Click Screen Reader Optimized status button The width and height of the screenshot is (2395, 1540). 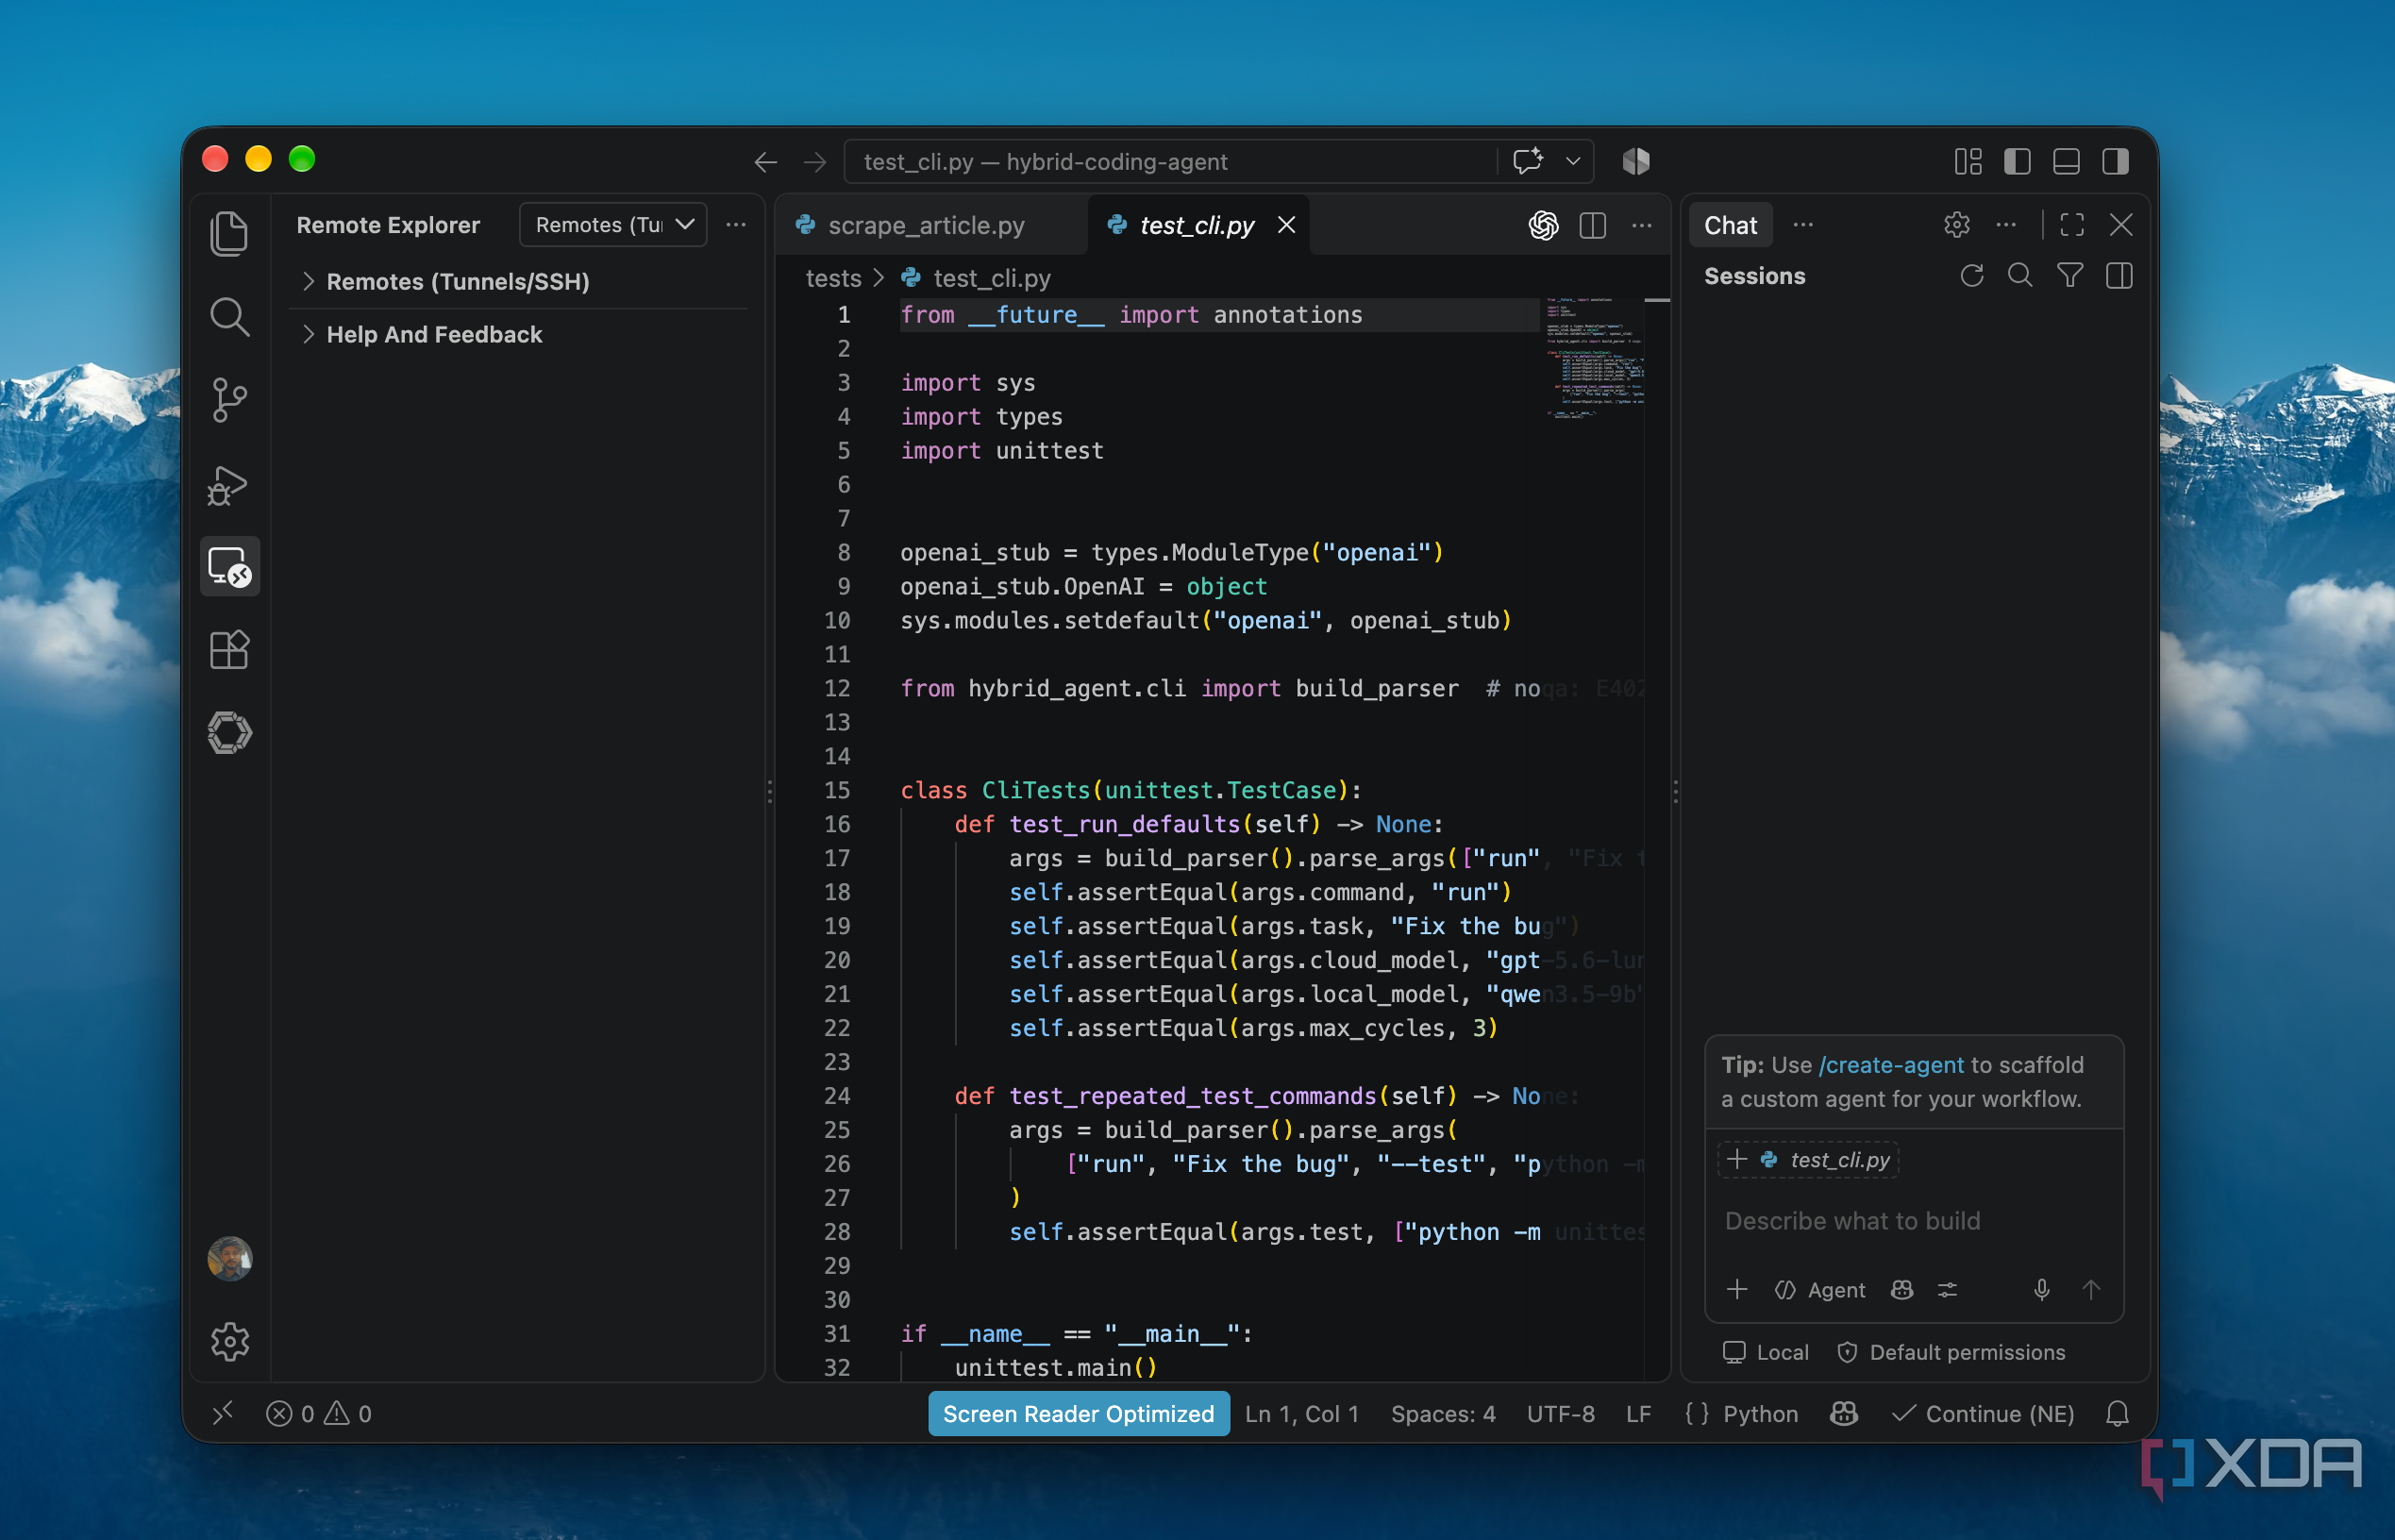(1078, 1414)
